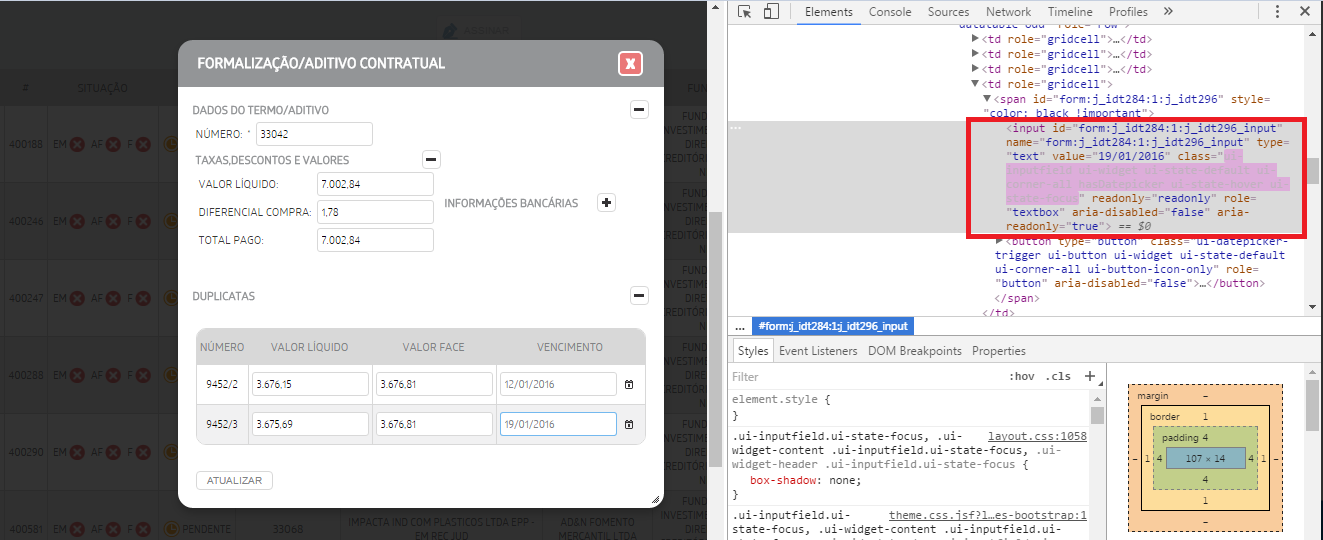This screenshot has width=1323, height=540.
Task: Toggle the .cls class editor button
Action: coord(1058,377)
